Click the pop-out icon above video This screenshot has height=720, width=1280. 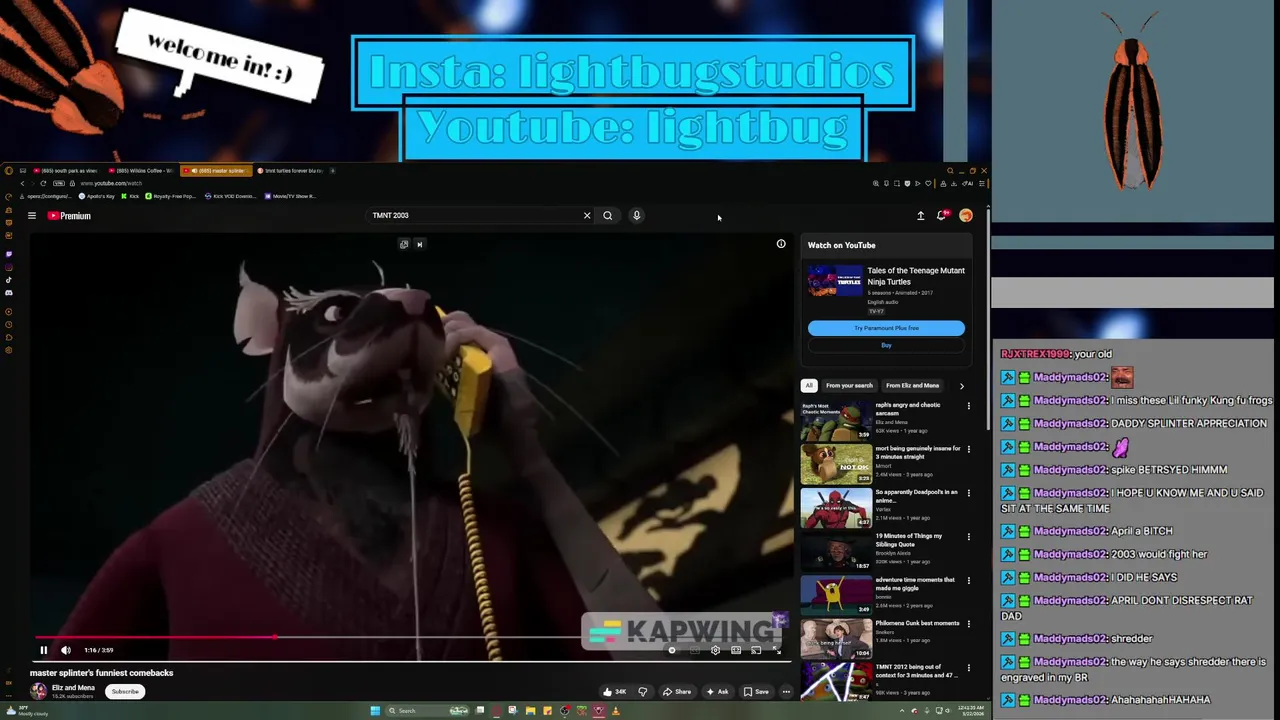coord(404,244)
